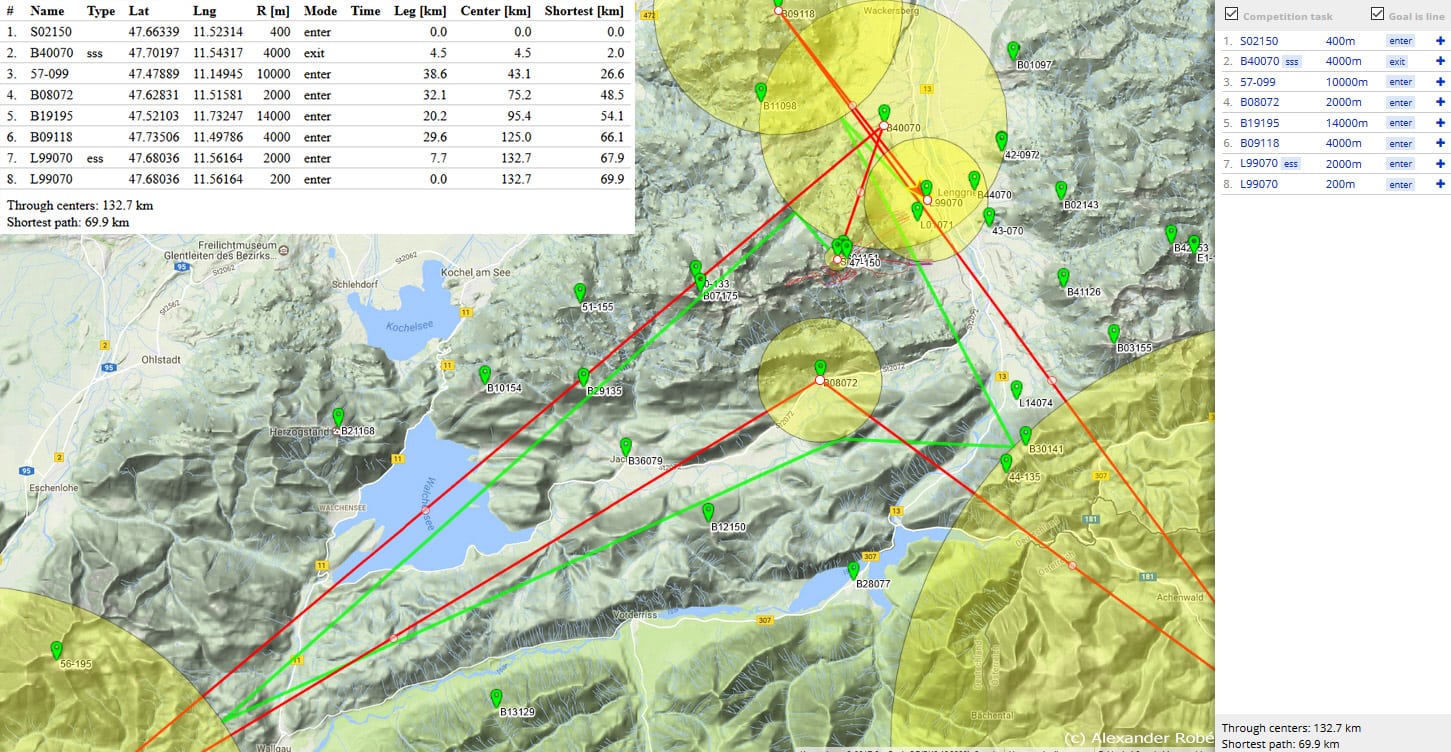Toggle enter mode for S02150 in side panel

click(x=1400, y=42)
